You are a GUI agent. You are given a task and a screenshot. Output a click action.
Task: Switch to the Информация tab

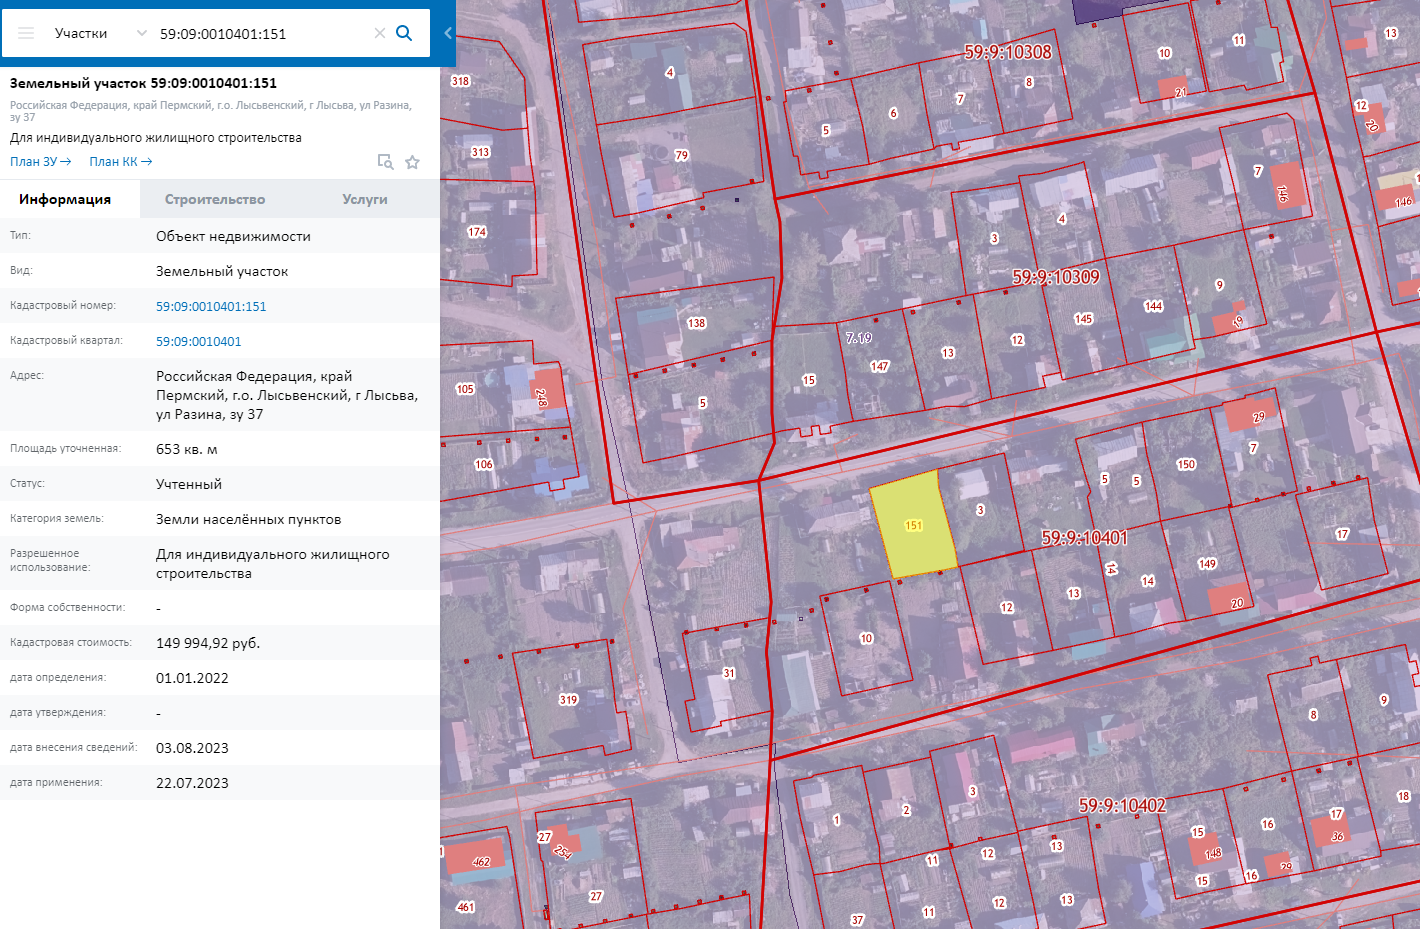[65, 200]
